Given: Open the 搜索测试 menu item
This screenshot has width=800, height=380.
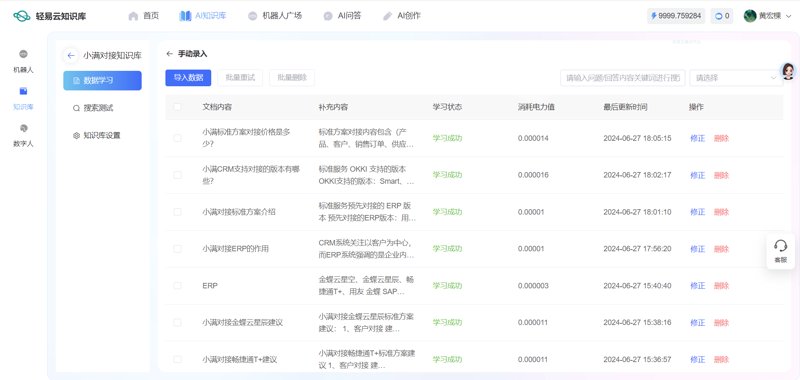Looking at the screenshot, I should click(x=102, y=108).
